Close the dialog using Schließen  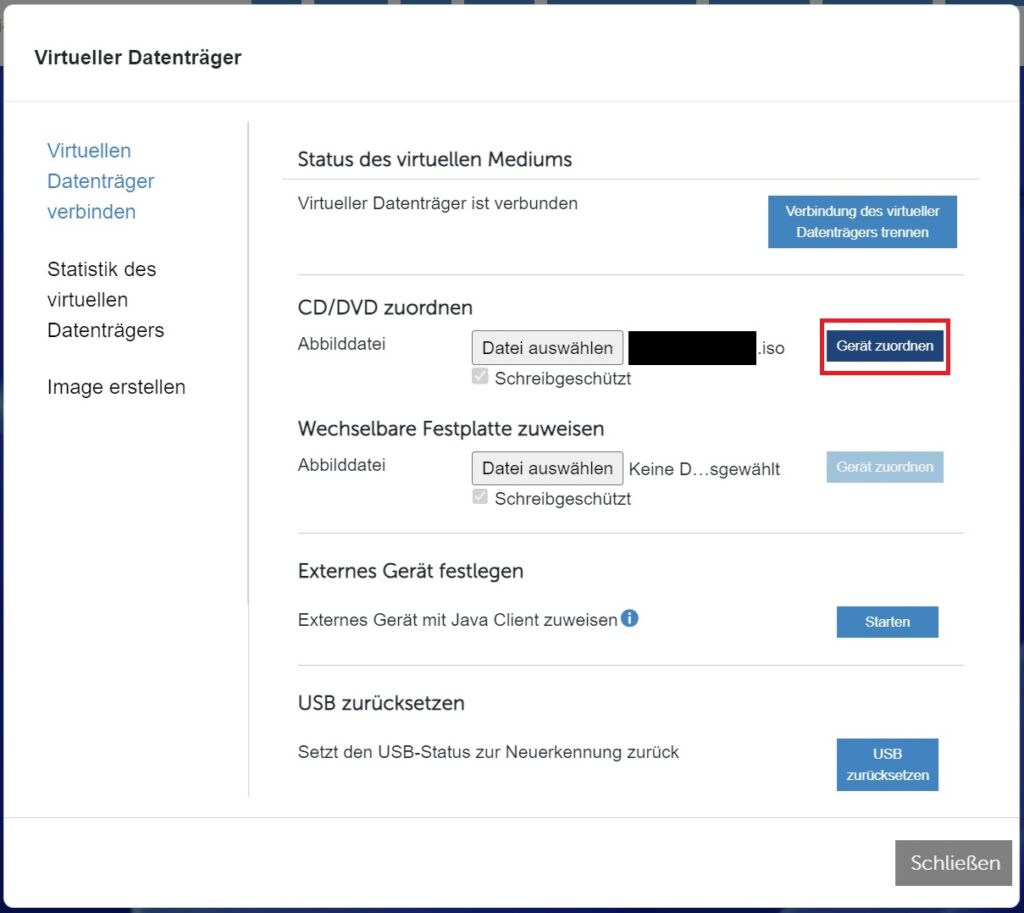952,862
